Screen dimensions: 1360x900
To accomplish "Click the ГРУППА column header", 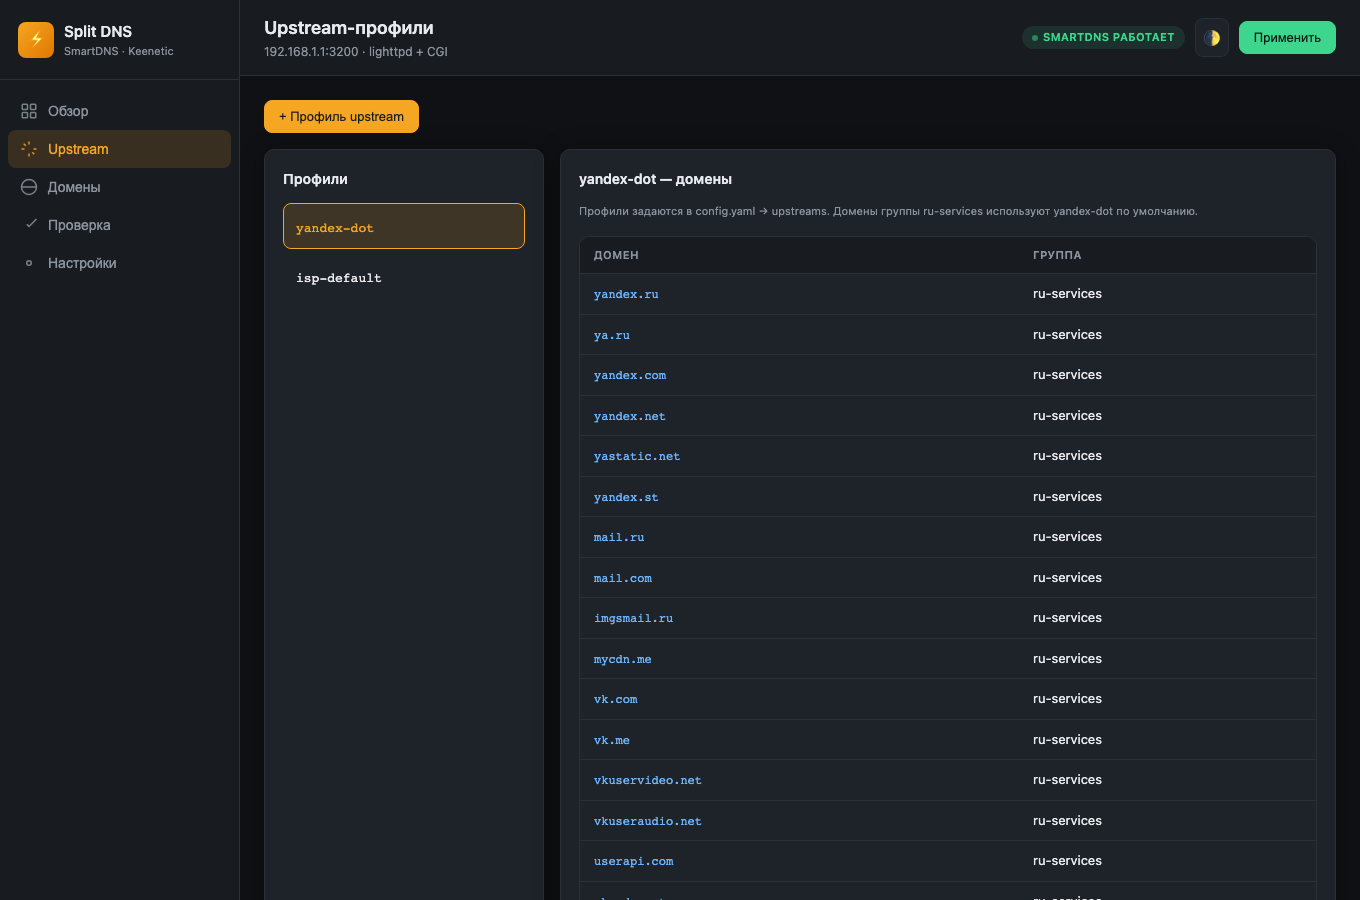I will pyautogui.click(x=1057, y=255).
